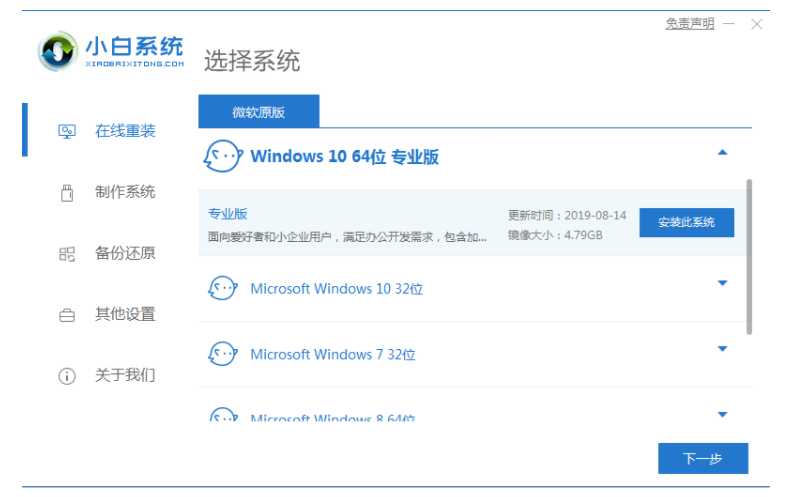
Task: Select the 专业版 edition row
Action: [350, 222]
